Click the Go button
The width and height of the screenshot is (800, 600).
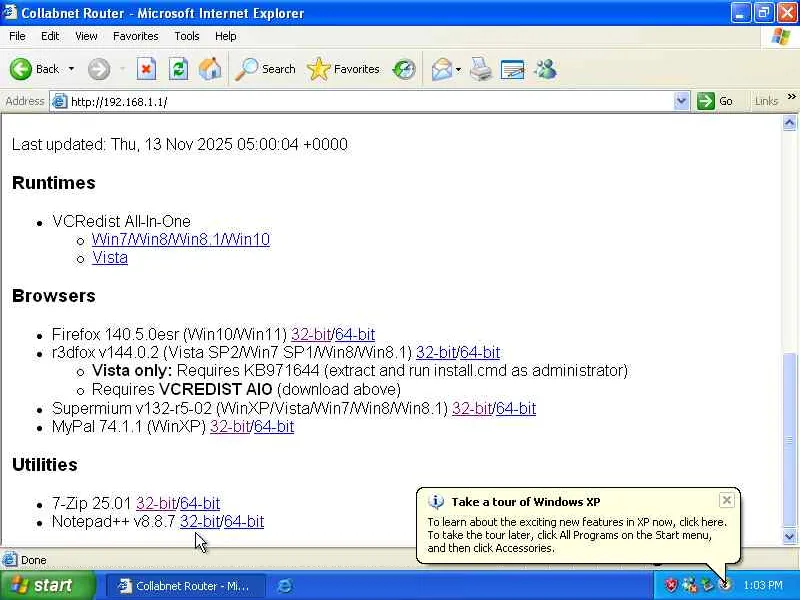tap(715, 102)
